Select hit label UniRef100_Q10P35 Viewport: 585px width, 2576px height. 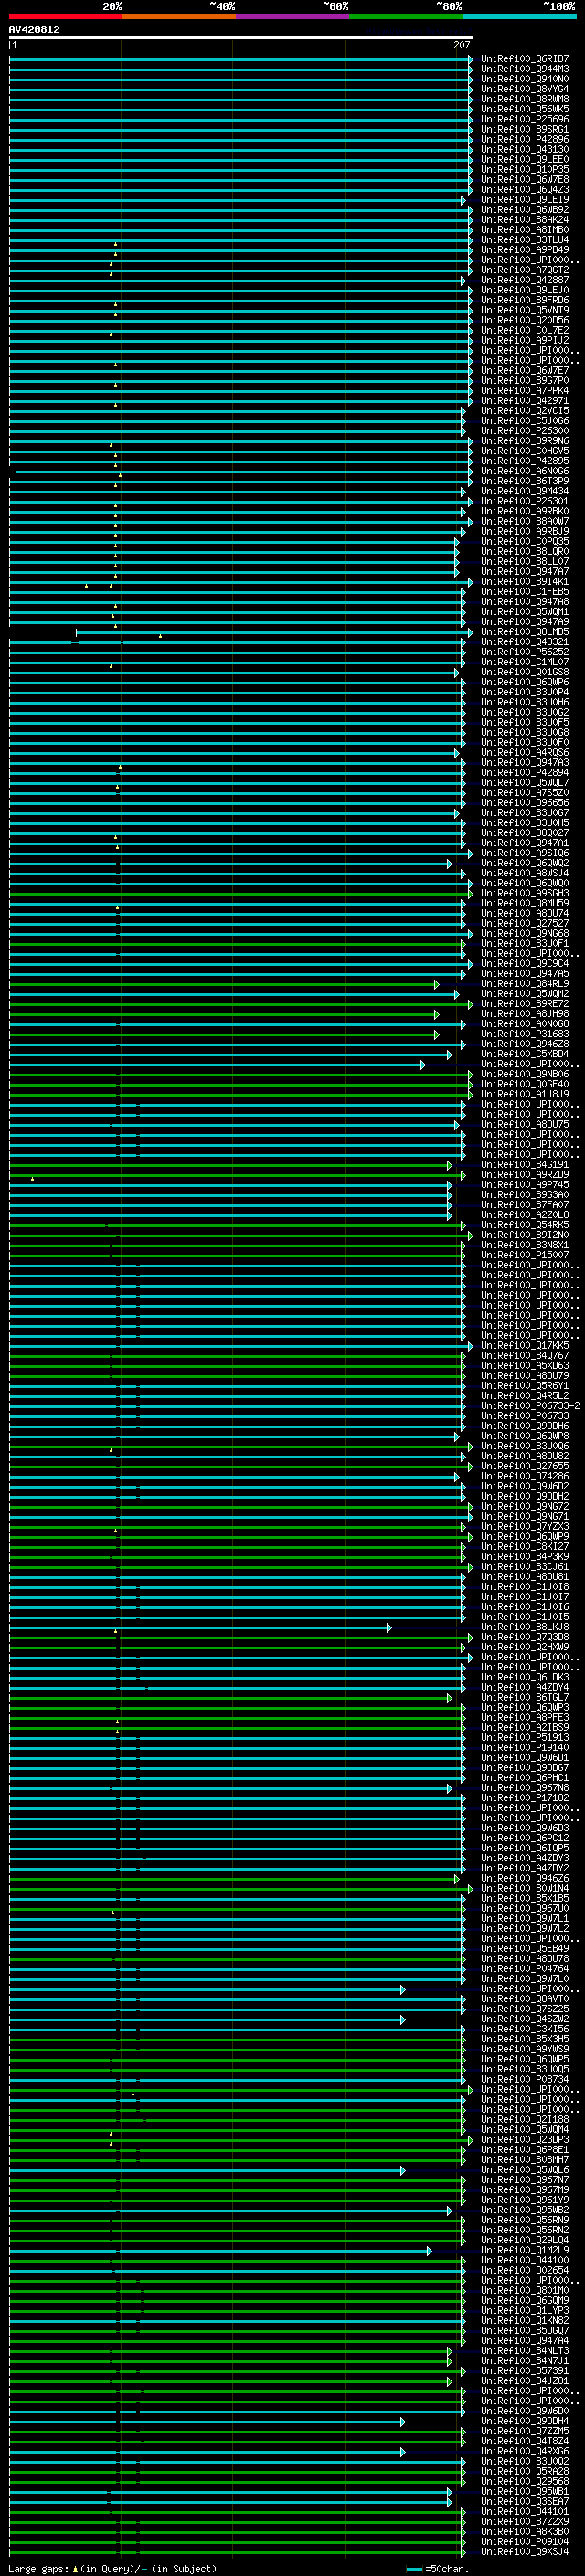pyautogui.click(x=525, y=169)
